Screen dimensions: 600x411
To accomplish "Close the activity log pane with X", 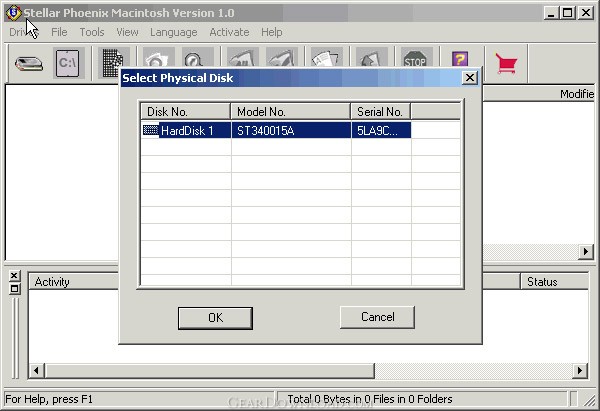I will point(14,276).
